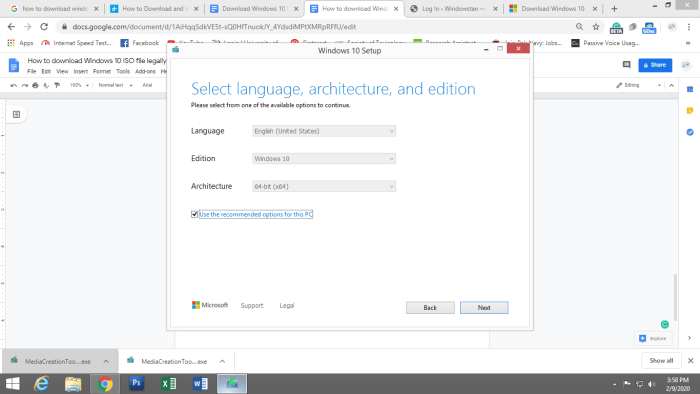The image size is (700, 394).
Task: Click the GDoc extension icon
Action: pyautogui.click(x=649, y=28)
